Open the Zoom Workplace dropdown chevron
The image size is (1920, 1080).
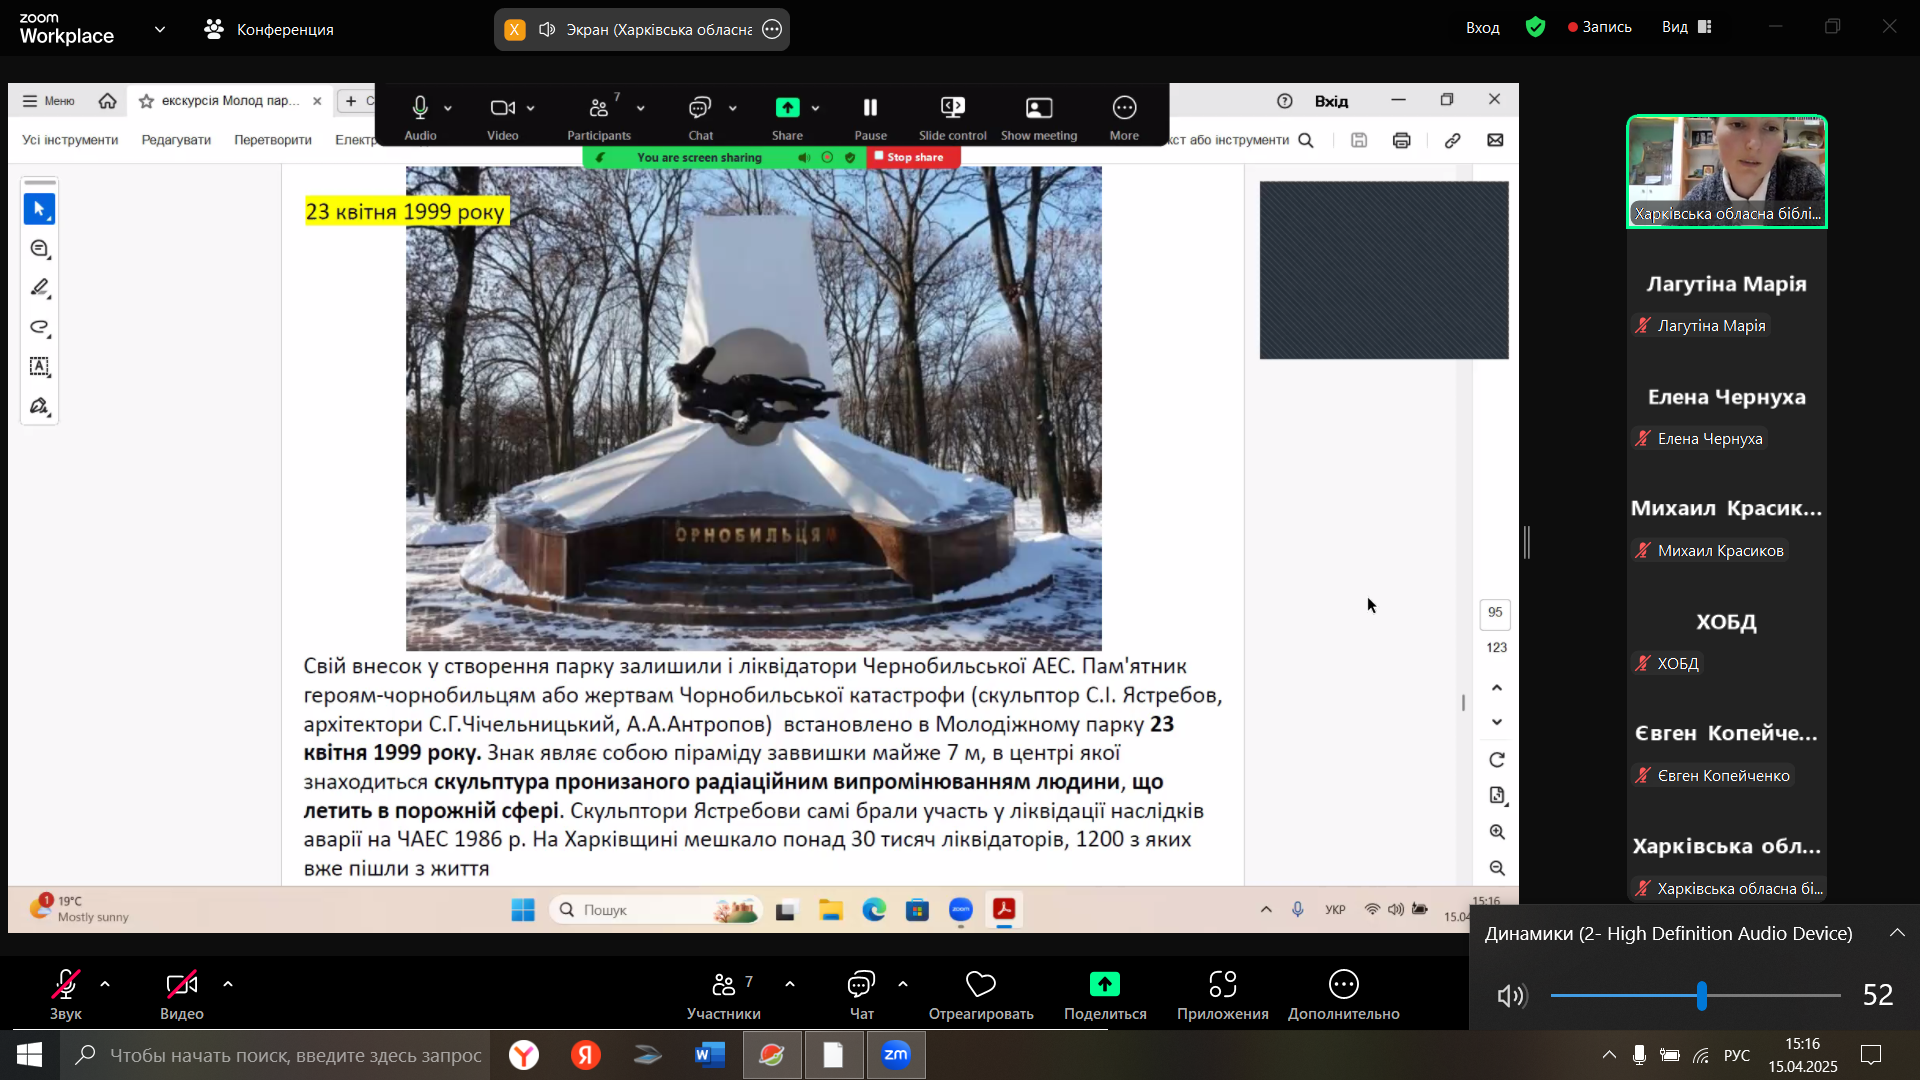click(160, 29)
